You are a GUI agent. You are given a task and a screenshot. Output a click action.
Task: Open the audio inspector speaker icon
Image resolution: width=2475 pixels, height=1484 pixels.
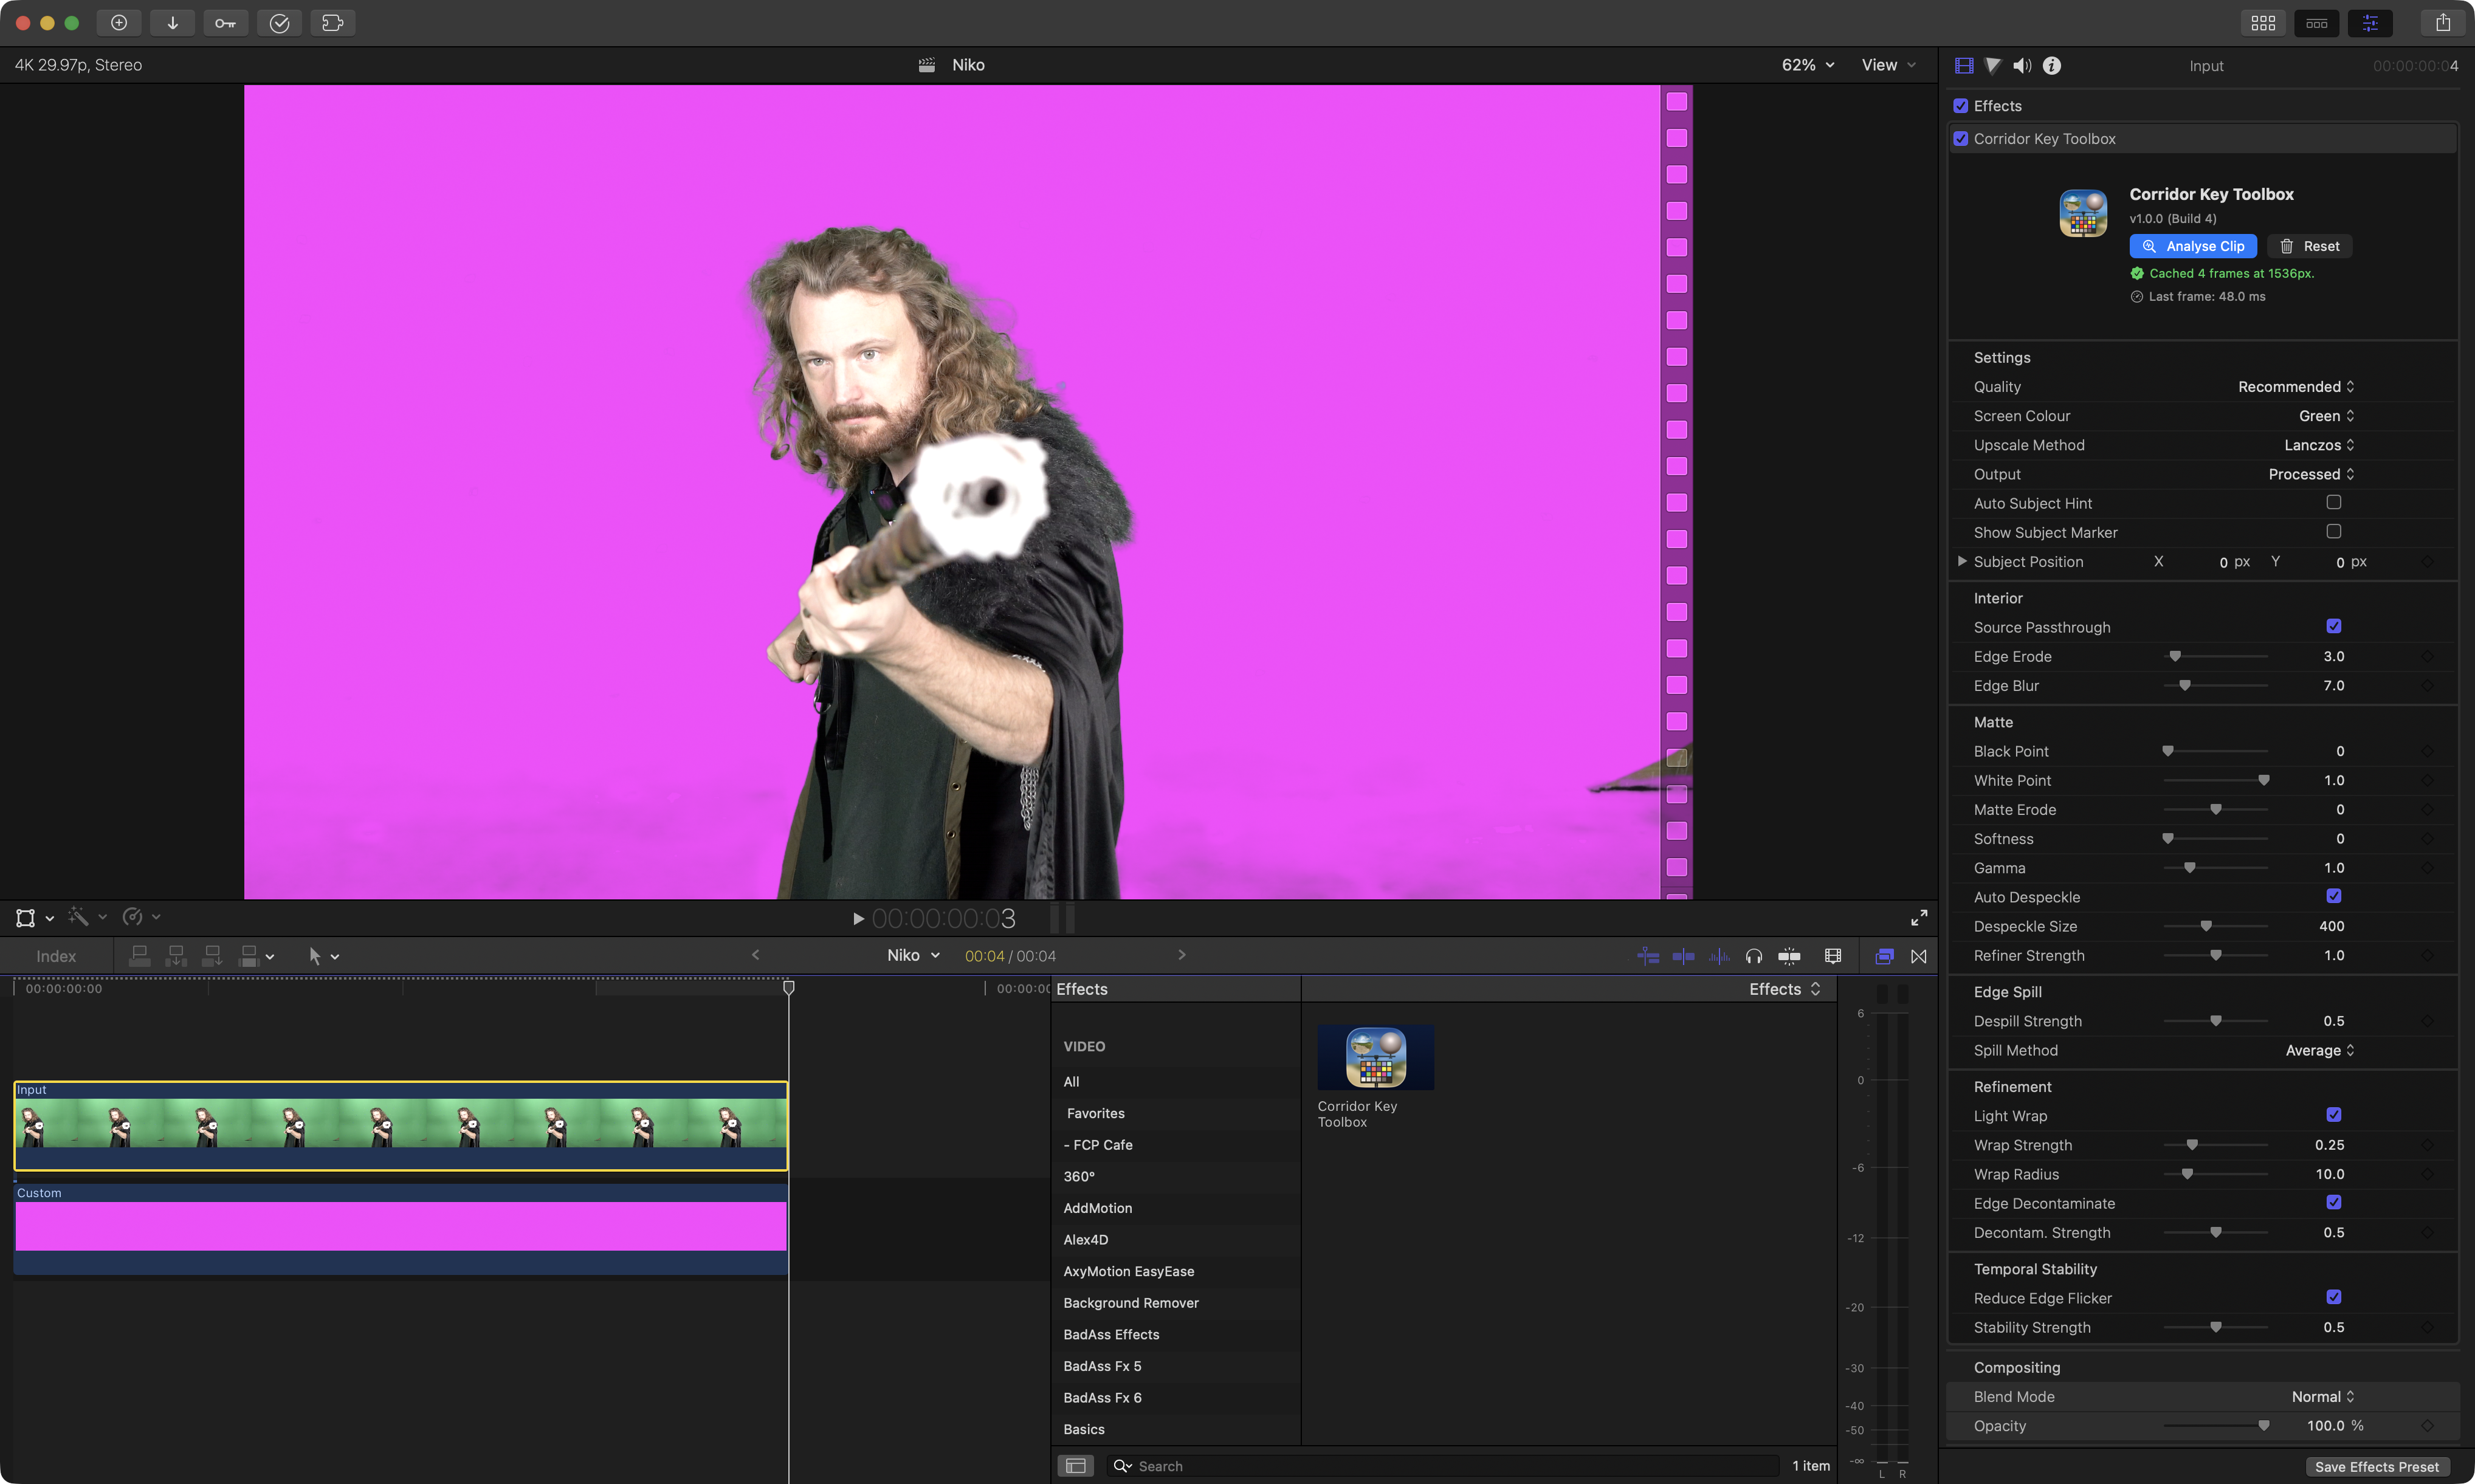(x=2021, y=65)
